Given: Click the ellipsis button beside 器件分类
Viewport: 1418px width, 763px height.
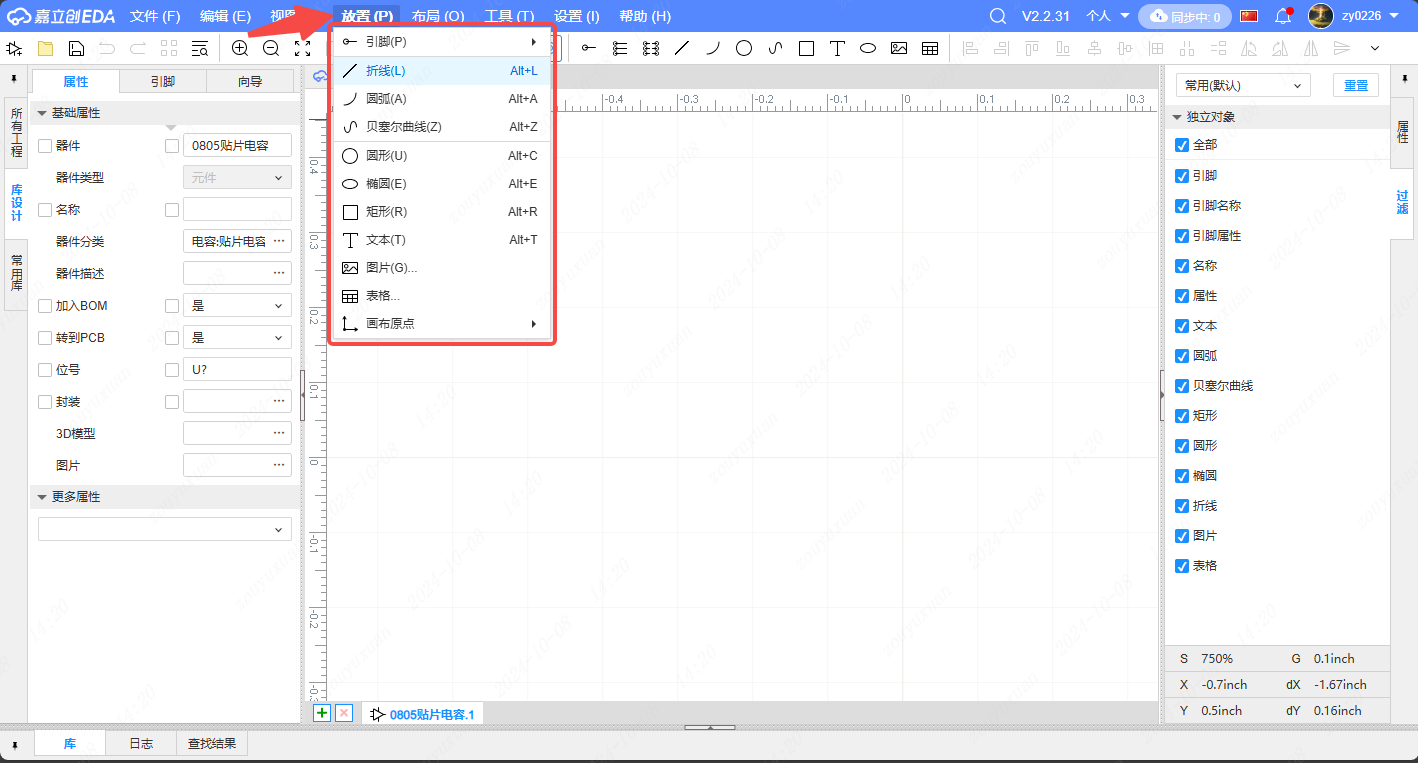Looking at the screenshot, I should click(279, 242).
